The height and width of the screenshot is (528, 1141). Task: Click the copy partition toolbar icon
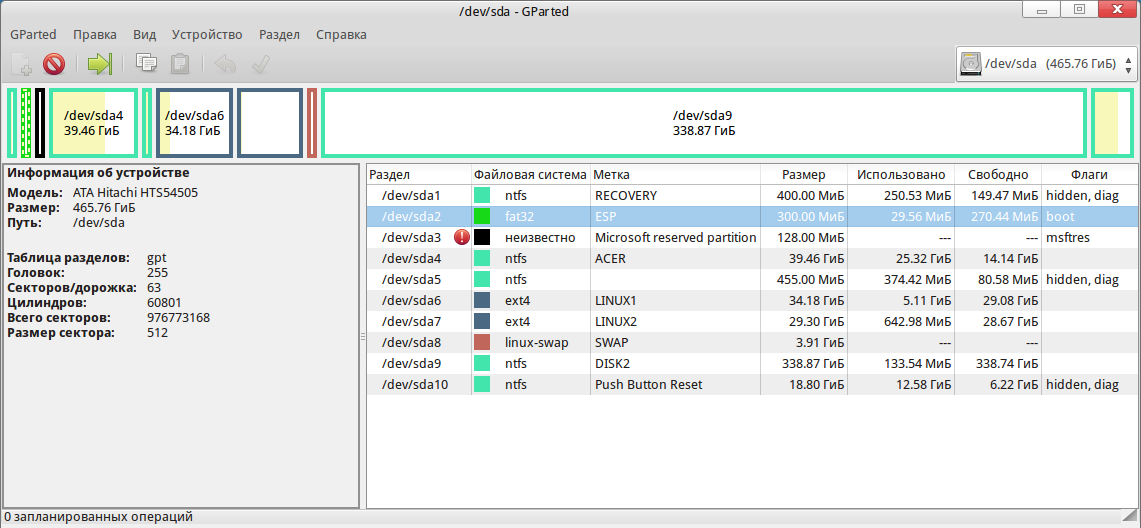coord(146,65)
